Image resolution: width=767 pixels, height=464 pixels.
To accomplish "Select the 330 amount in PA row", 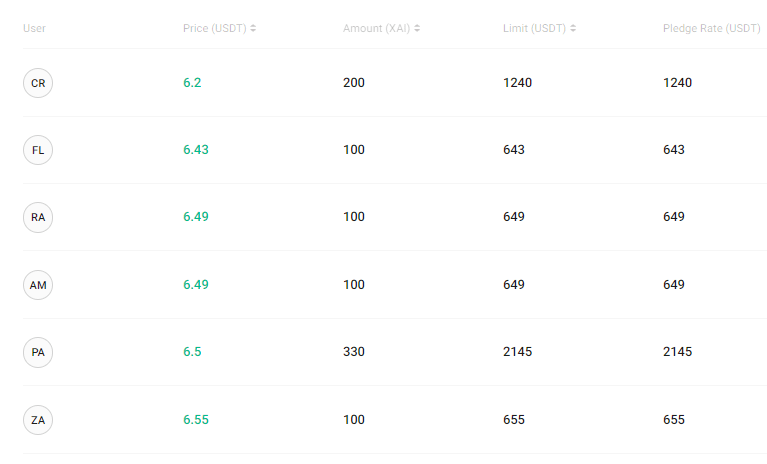I will 354,352.
